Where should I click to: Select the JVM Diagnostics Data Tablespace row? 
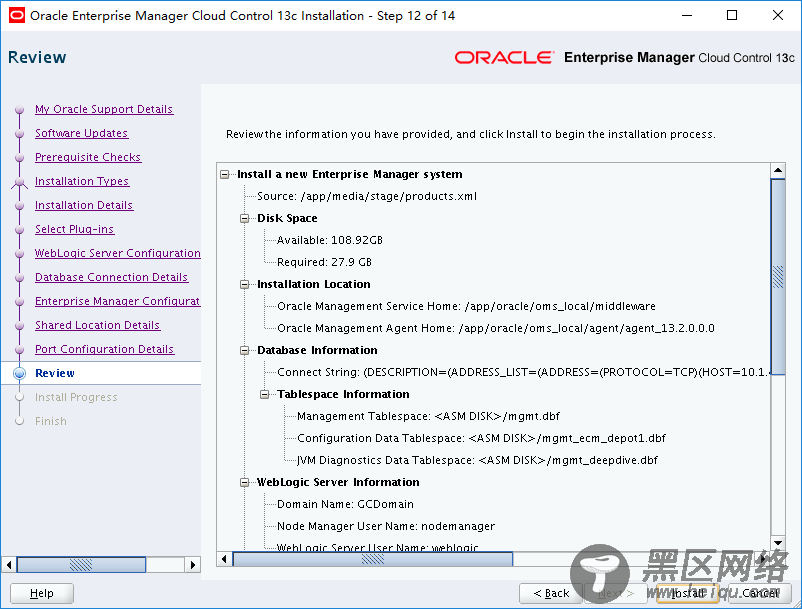click(477, 460)
